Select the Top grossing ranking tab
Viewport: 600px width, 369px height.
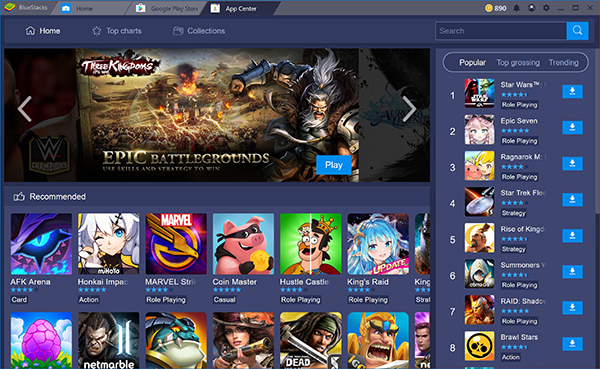coord(518,62)
